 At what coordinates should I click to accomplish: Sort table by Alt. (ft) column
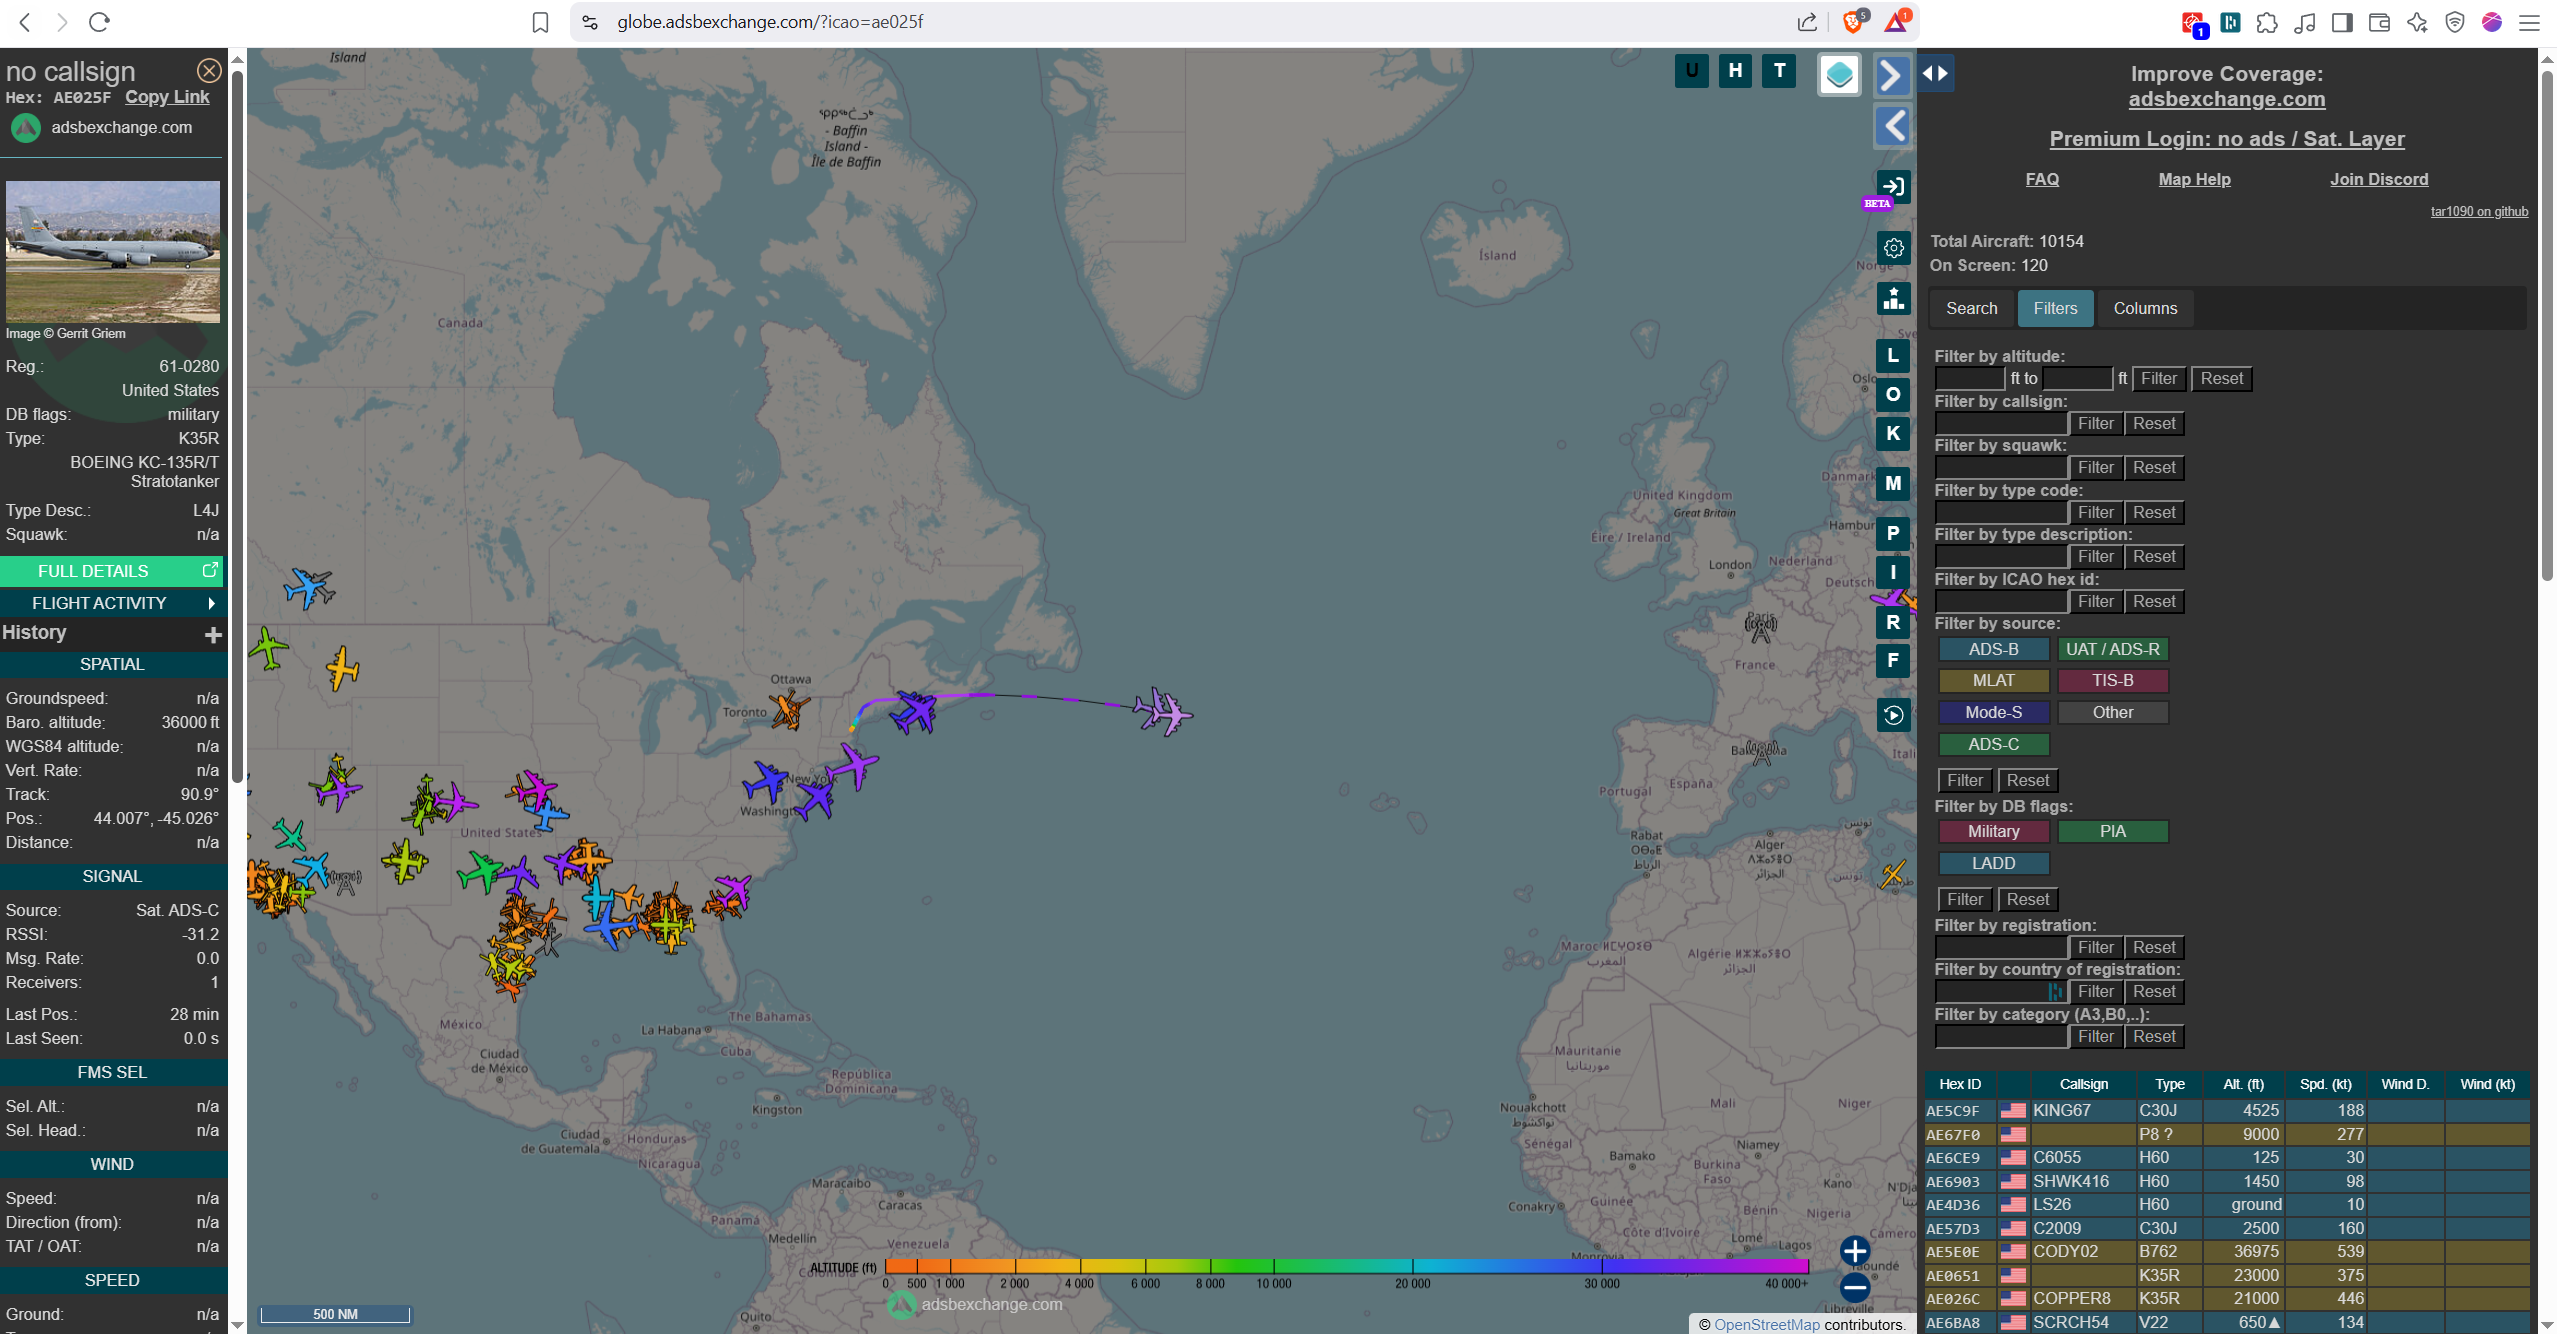click(x=2243, y=1084)
